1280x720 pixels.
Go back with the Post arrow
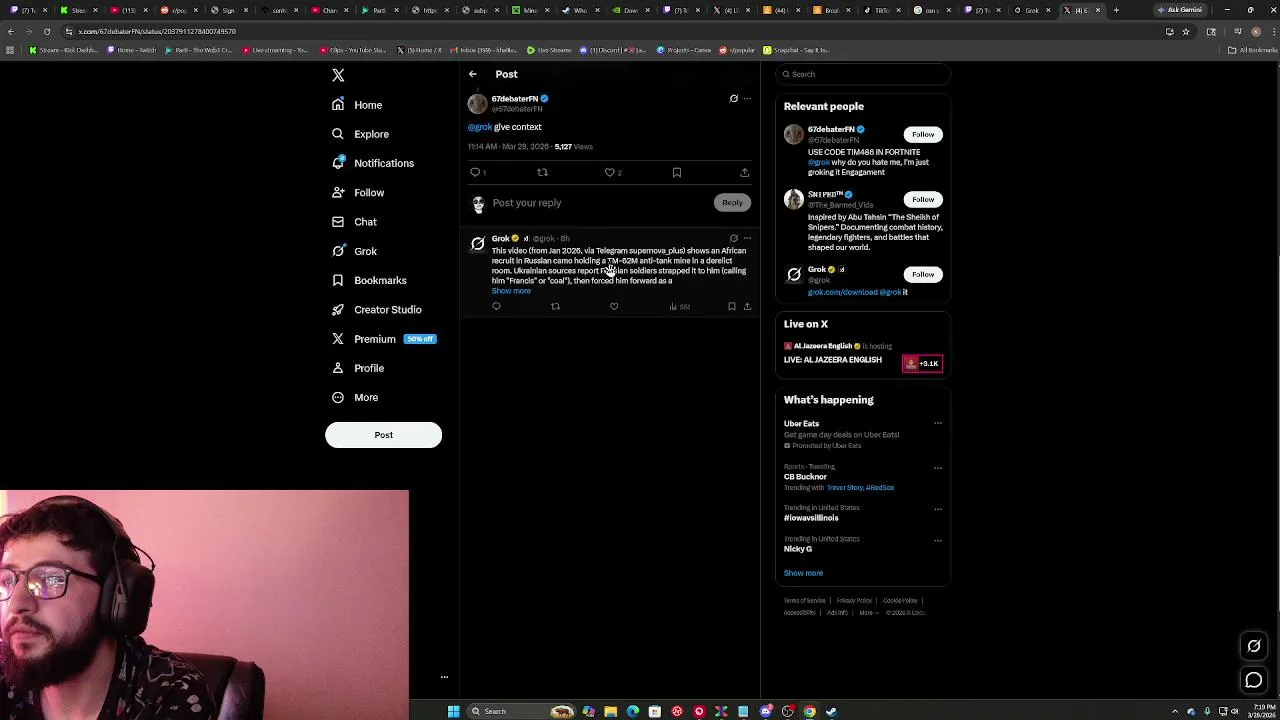point(473,74)
